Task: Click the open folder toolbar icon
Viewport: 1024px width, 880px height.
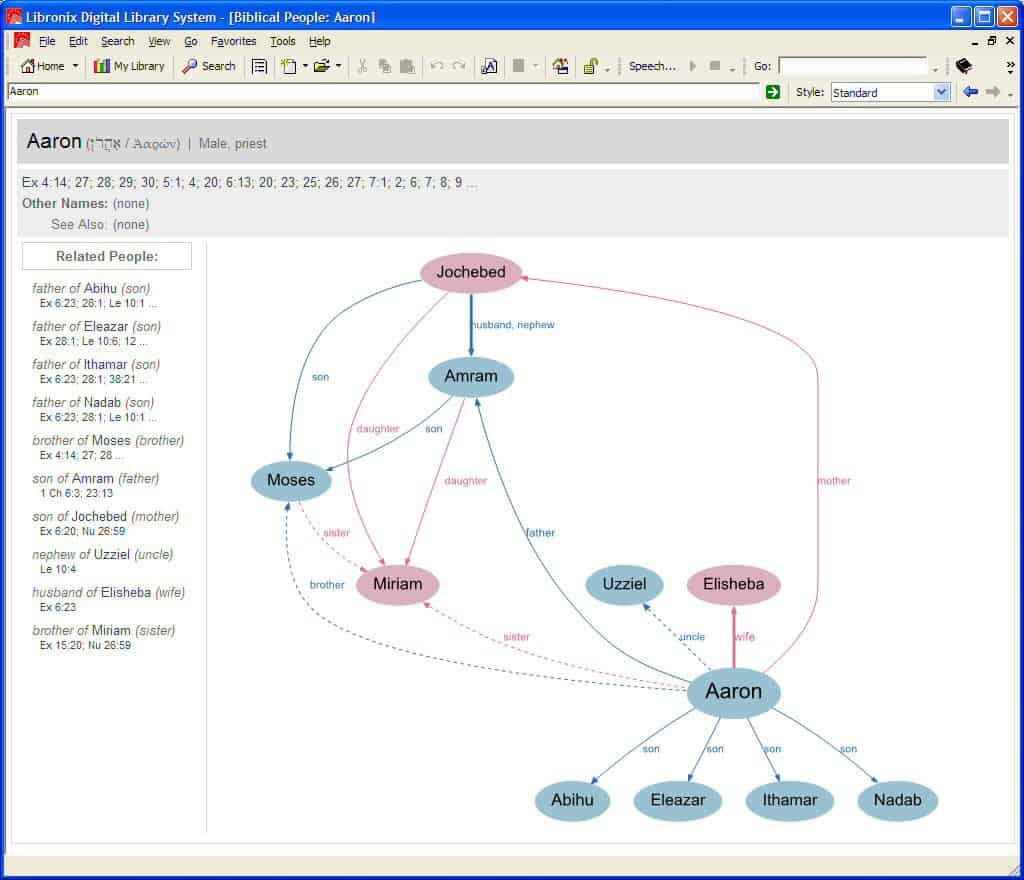Action: point(321,66)
